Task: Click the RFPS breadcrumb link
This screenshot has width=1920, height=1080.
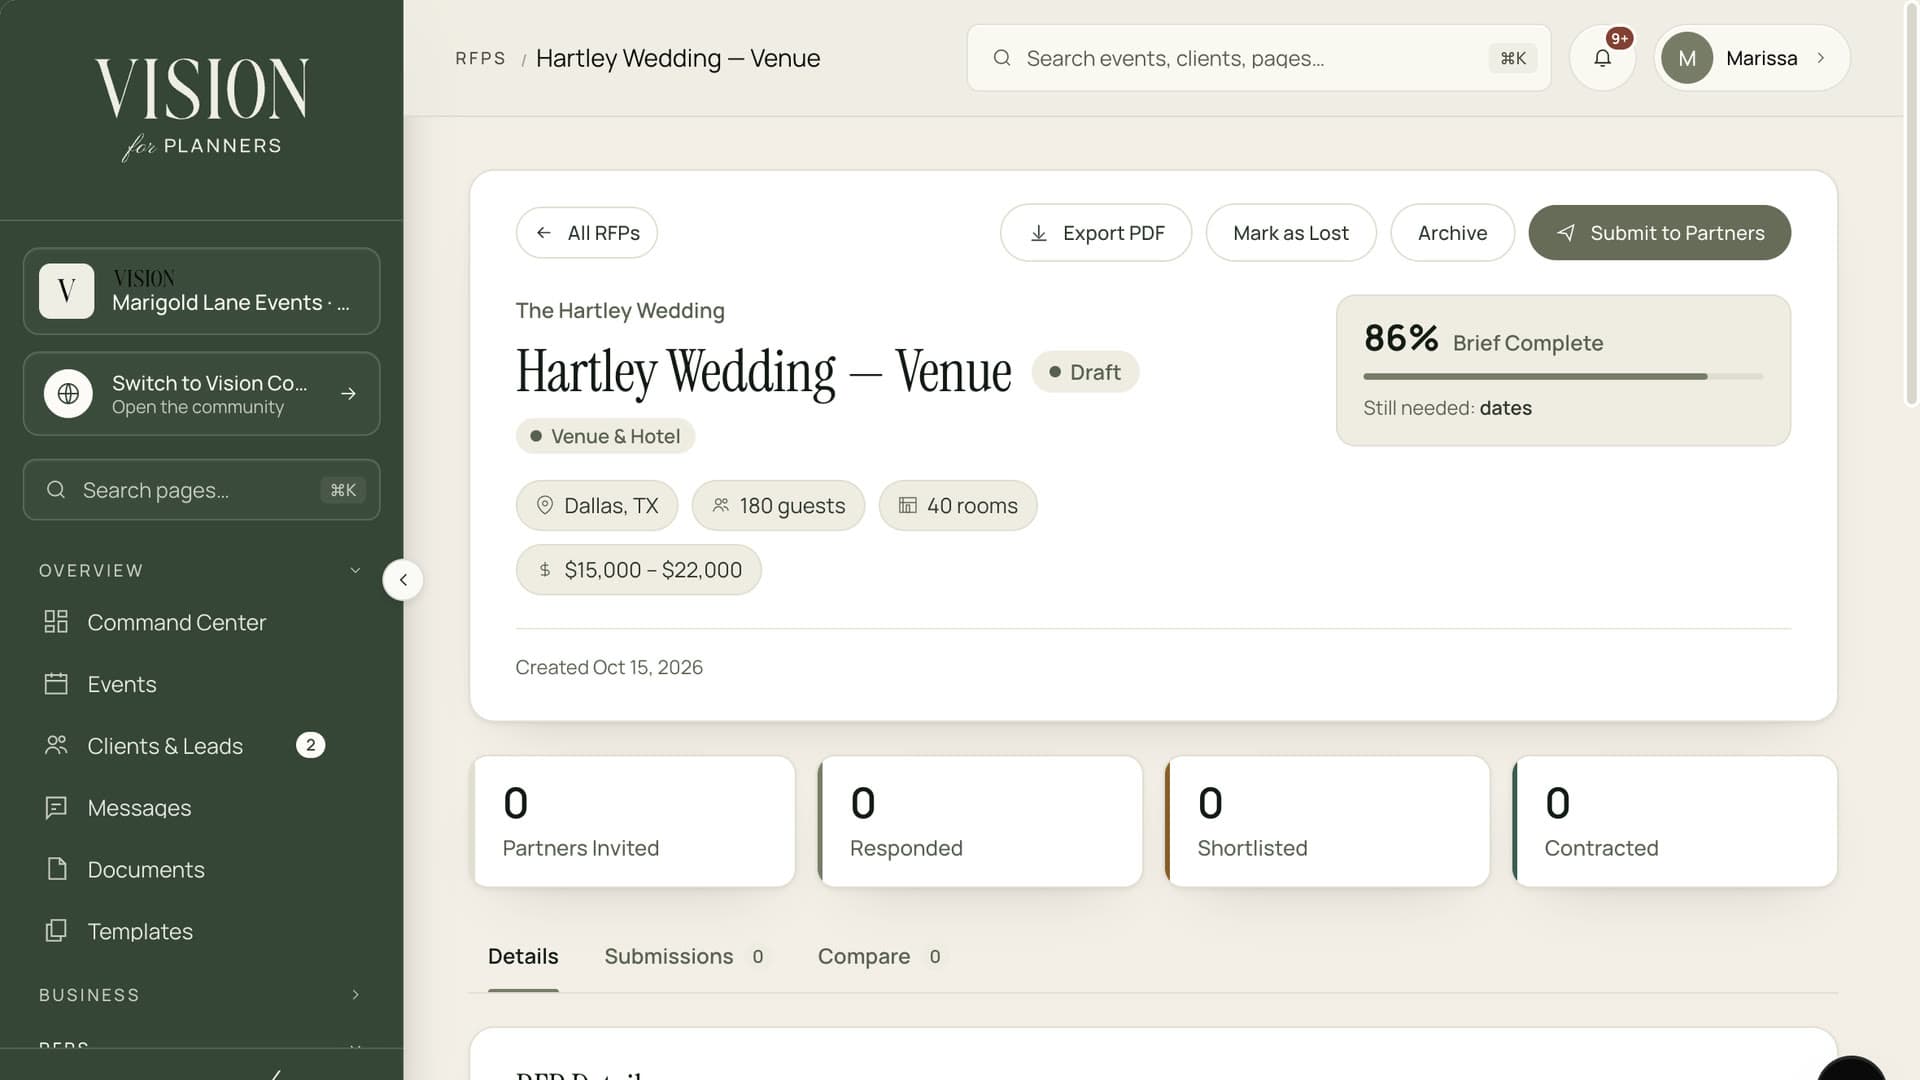Action: pyautogui.click(x=481, y=58)
